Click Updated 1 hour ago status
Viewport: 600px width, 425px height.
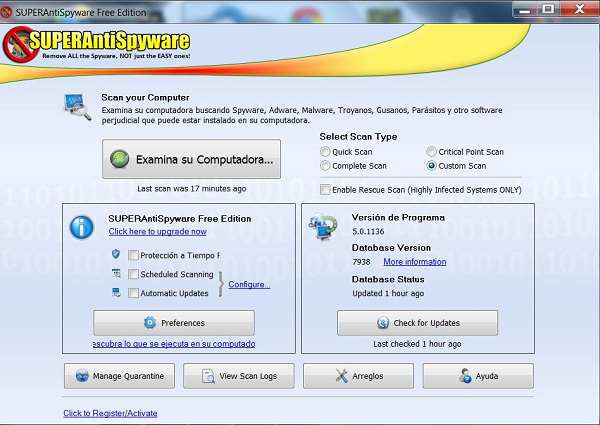pyautogui.click(x=388, y=293)
